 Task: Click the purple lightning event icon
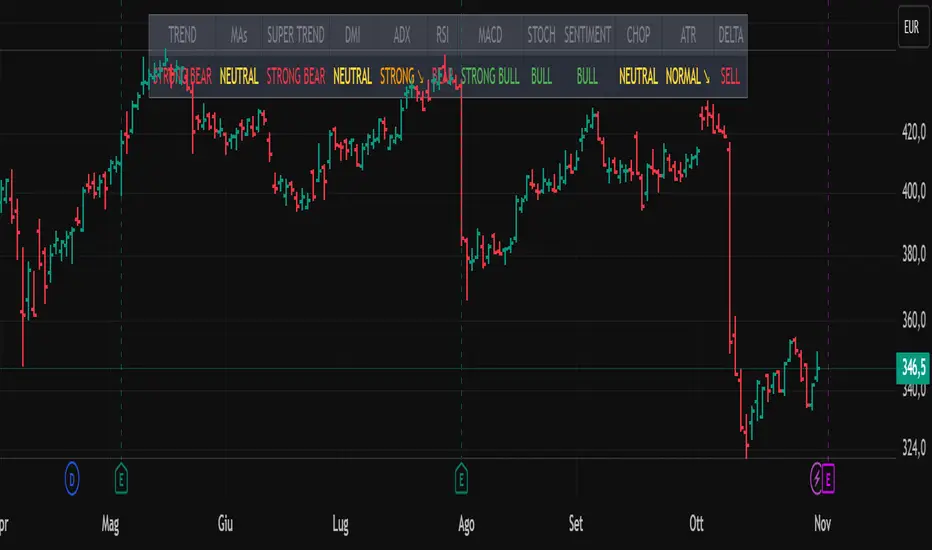click(x=818, y=478)
